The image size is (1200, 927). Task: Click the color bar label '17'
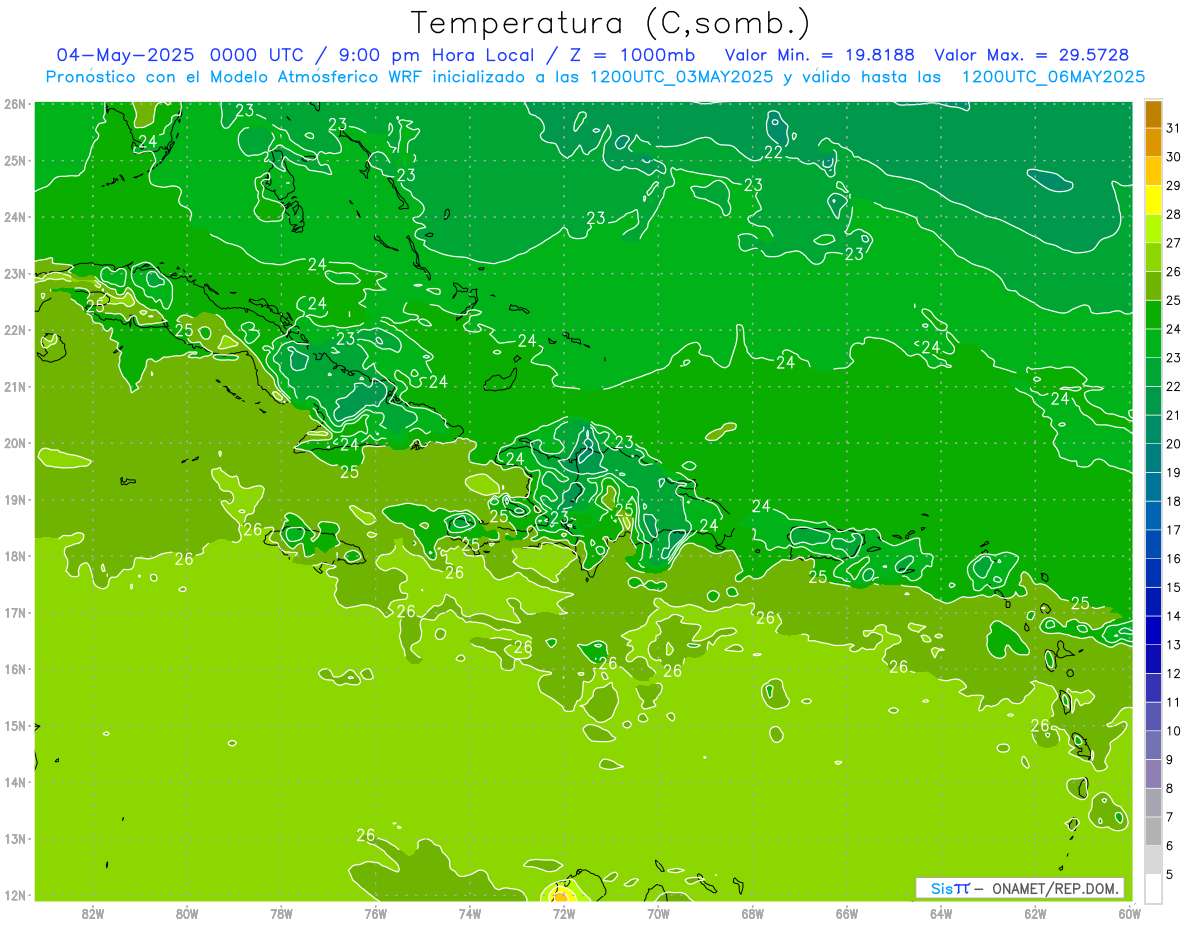(1174, 530)
